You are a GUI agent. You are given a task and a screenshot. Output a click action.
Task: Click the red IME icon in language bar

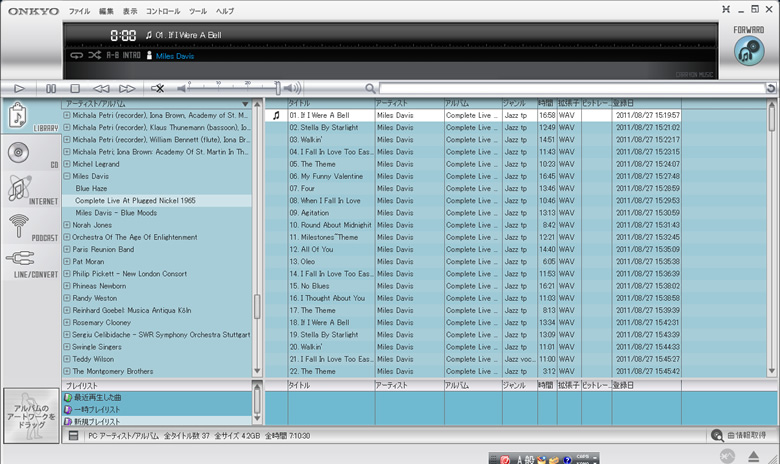pyautogui.click(x=505, y=460)
